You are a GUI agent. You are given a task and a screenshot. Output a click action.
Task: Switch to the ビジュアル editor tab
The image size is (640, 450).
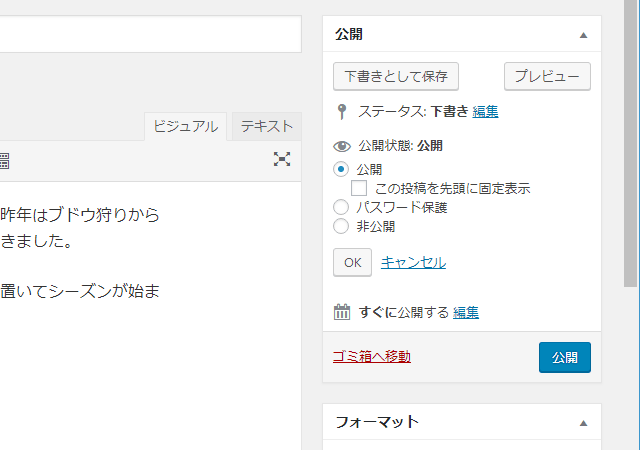[x=186, y=126]
